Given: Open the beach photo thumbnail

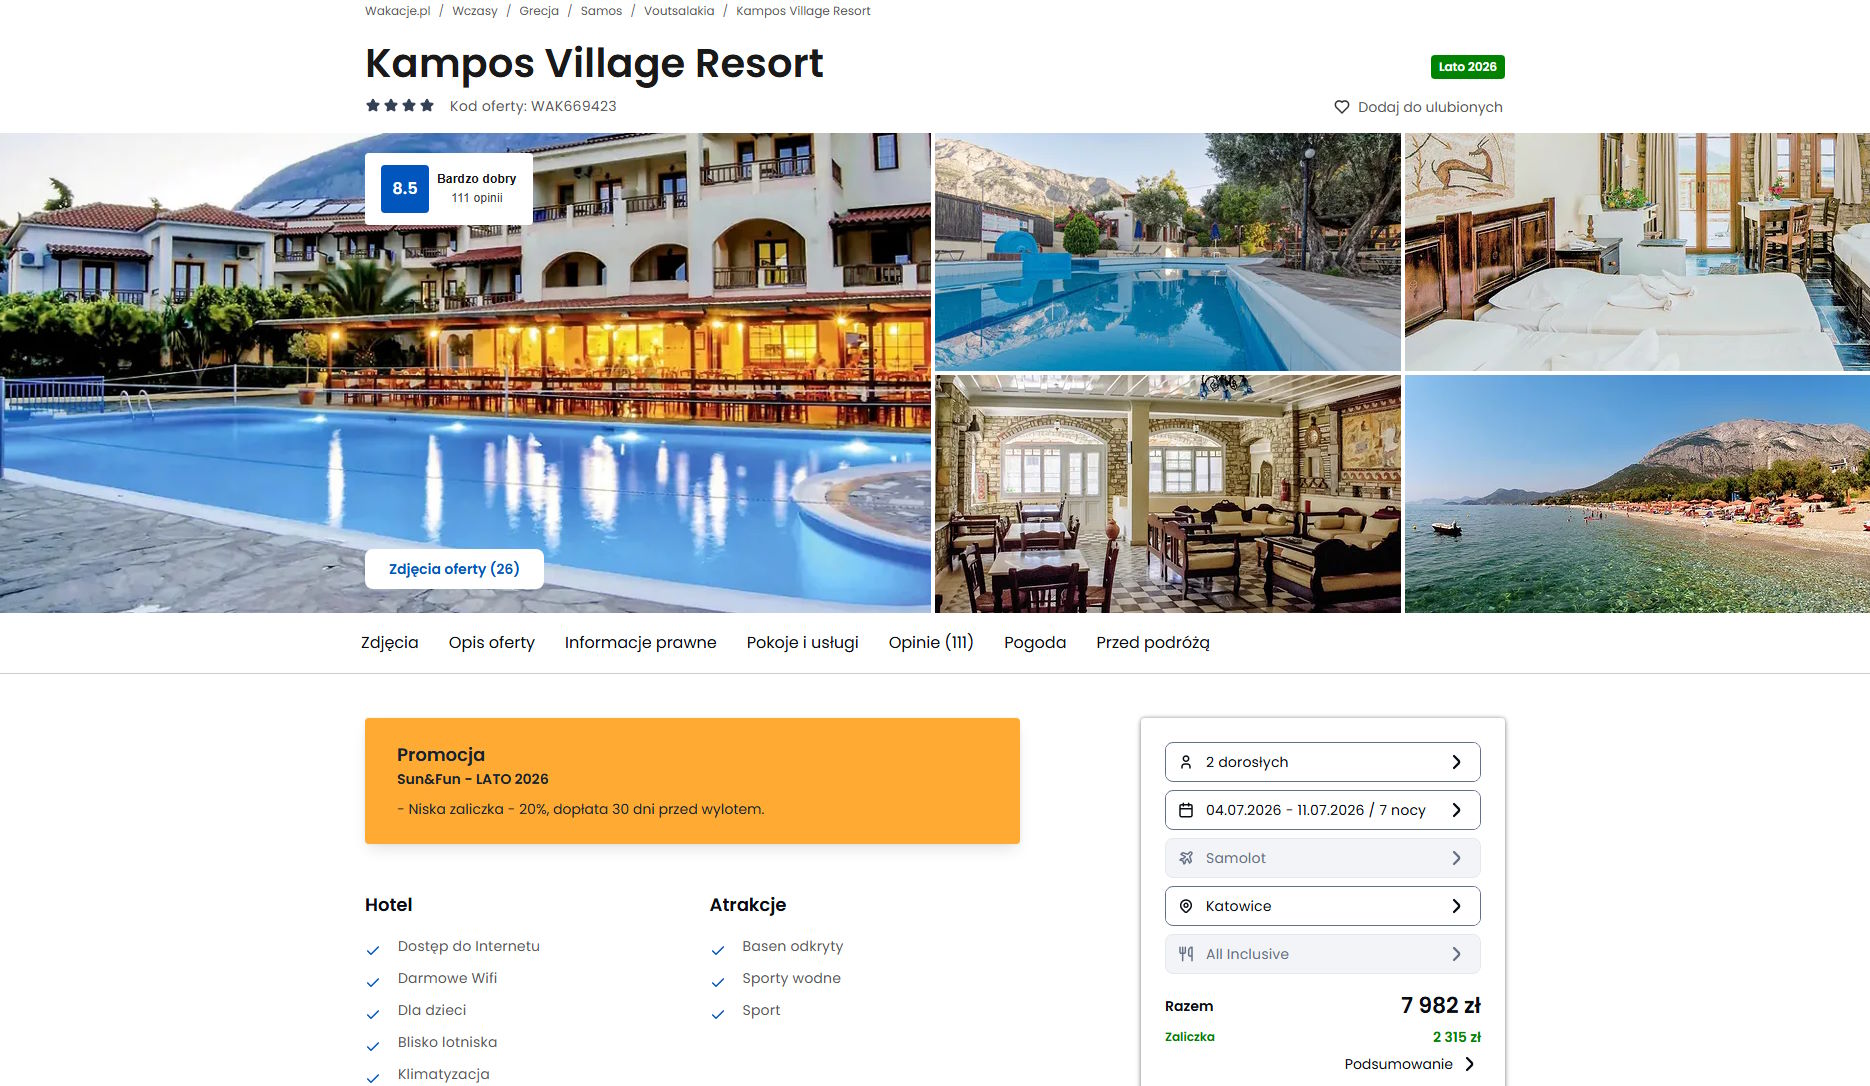Looking at the screenshot, I should click(x=1637, y=494).
